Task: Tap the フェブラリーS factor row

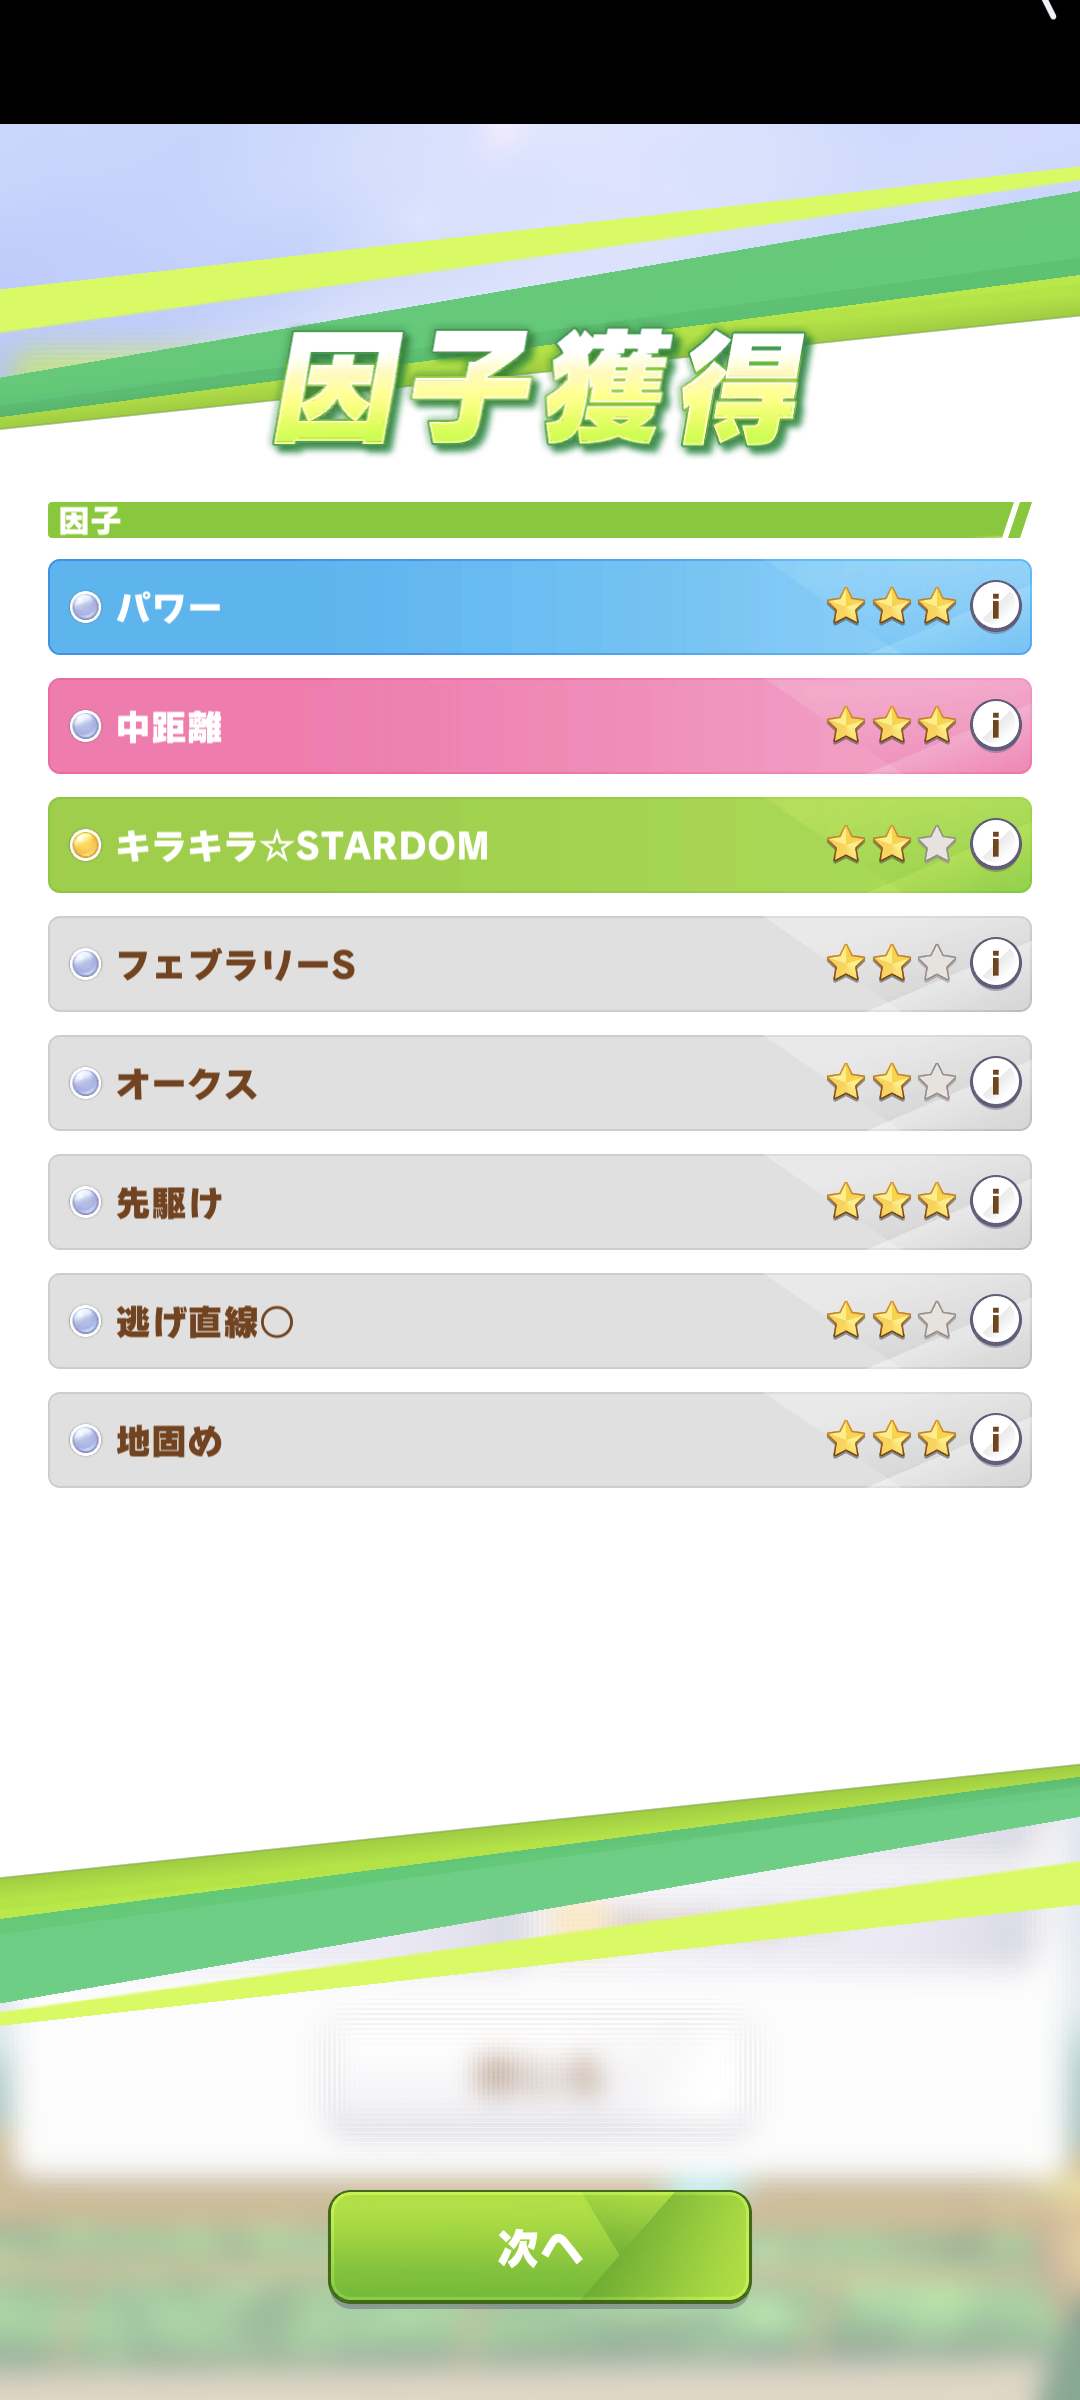Action: [x=540, y=964]
